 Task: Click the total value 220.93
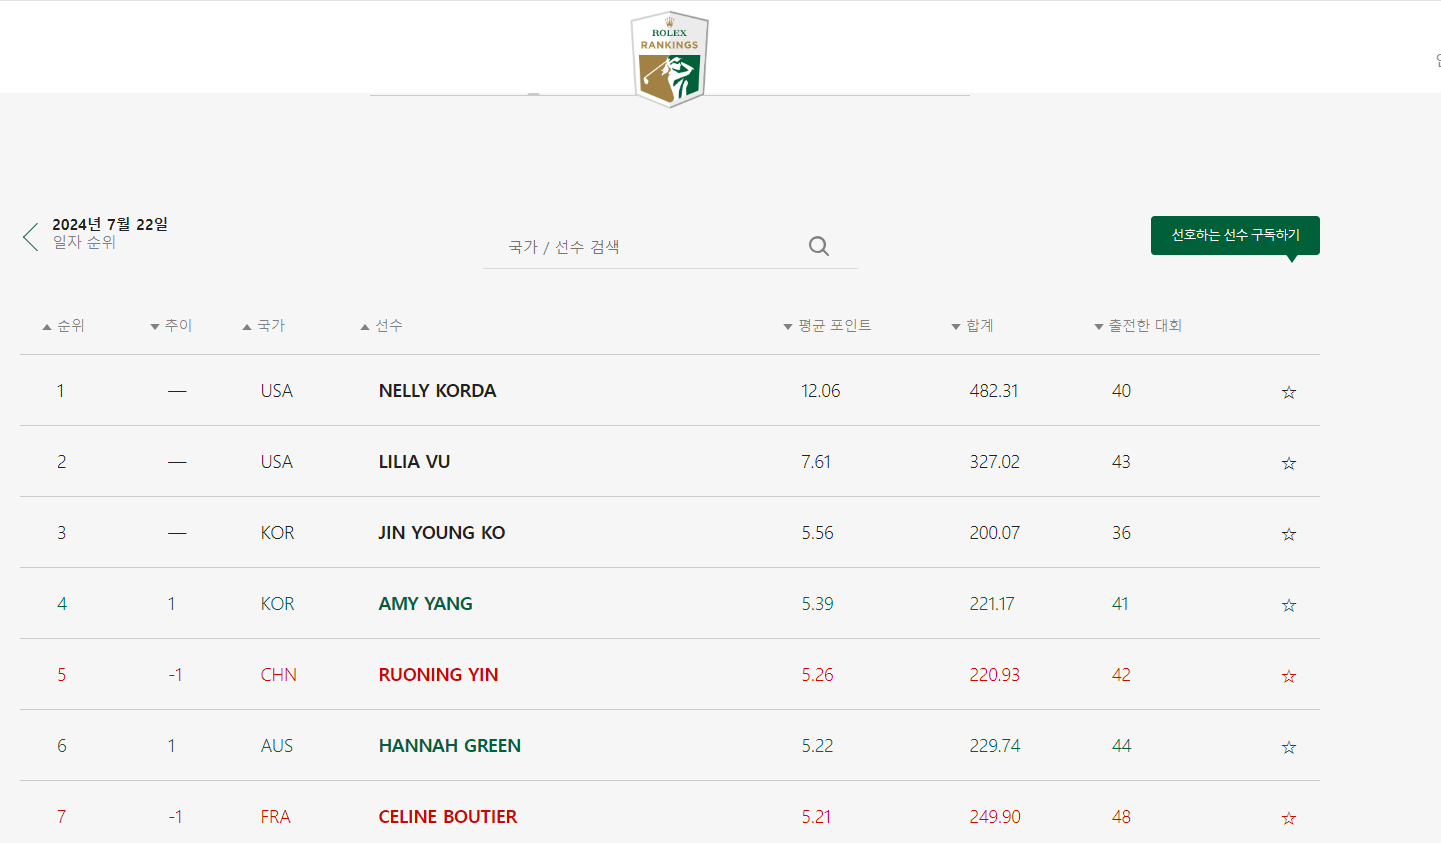pos(994,675)
